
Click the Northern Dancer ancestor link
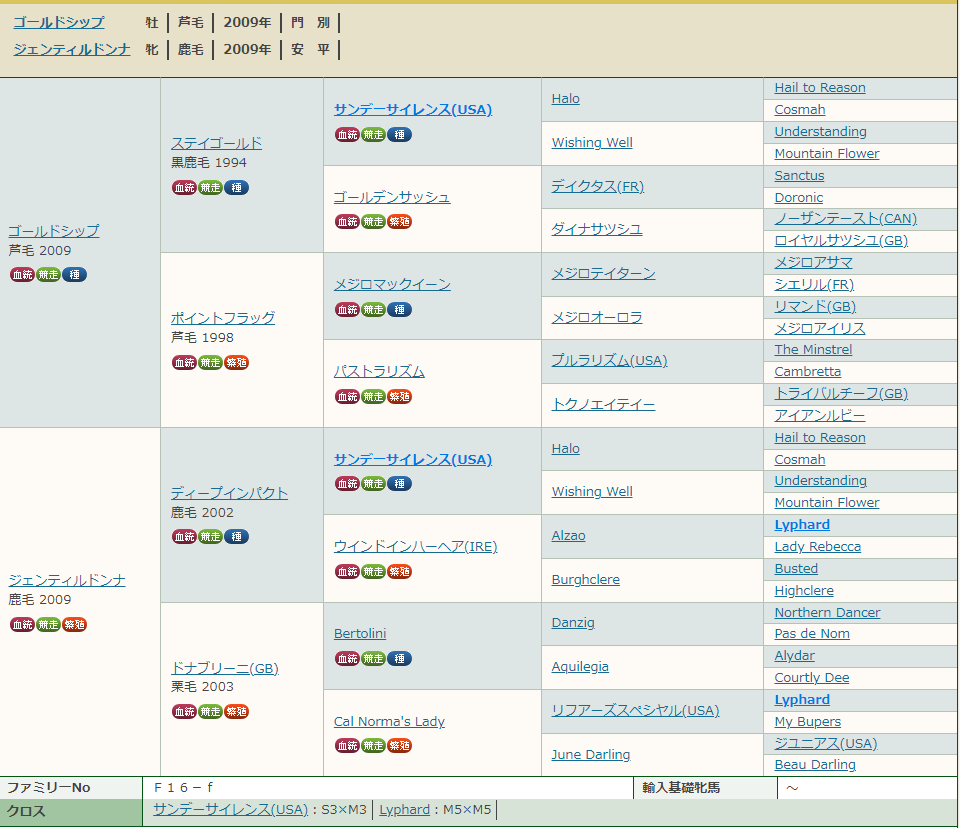click(x=827, y=612)
